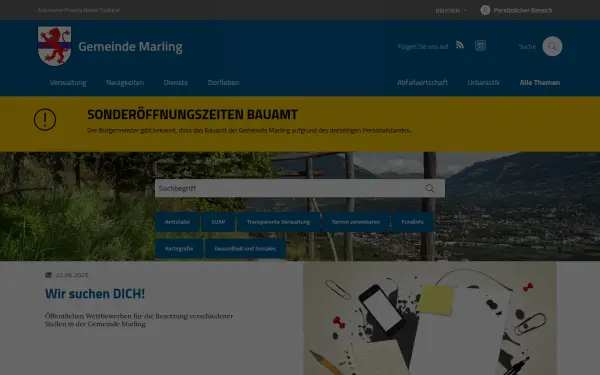600x375 pixels.
Task: Open Transparente Verwaltung
Action: 278,222
